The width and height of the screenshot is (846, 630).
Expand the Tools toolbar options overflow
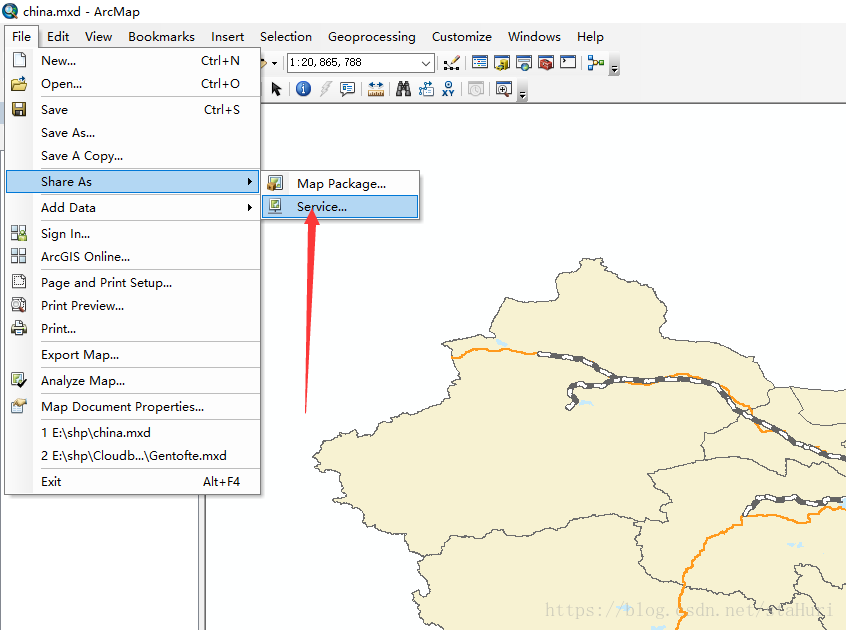pyautogui.click(x=522, y=93)
